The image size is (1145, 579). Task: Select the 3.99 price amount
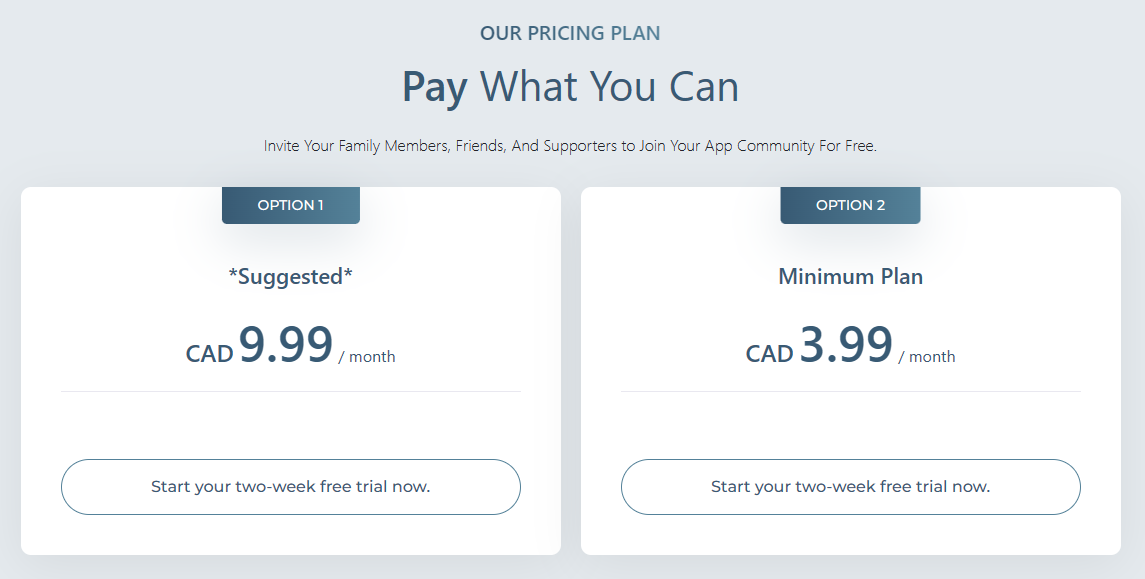[846, 344]
